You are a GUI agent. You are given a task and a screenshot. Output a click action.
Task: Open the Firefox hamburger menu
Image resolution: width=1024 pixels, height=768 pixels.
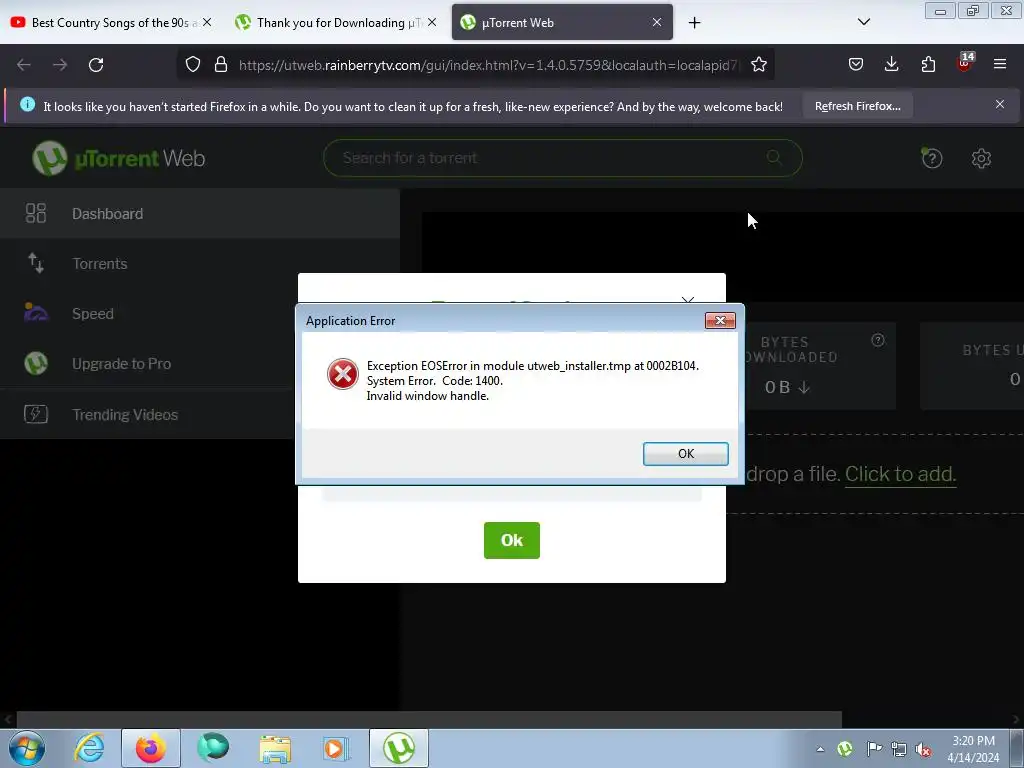click(1000, 65)
